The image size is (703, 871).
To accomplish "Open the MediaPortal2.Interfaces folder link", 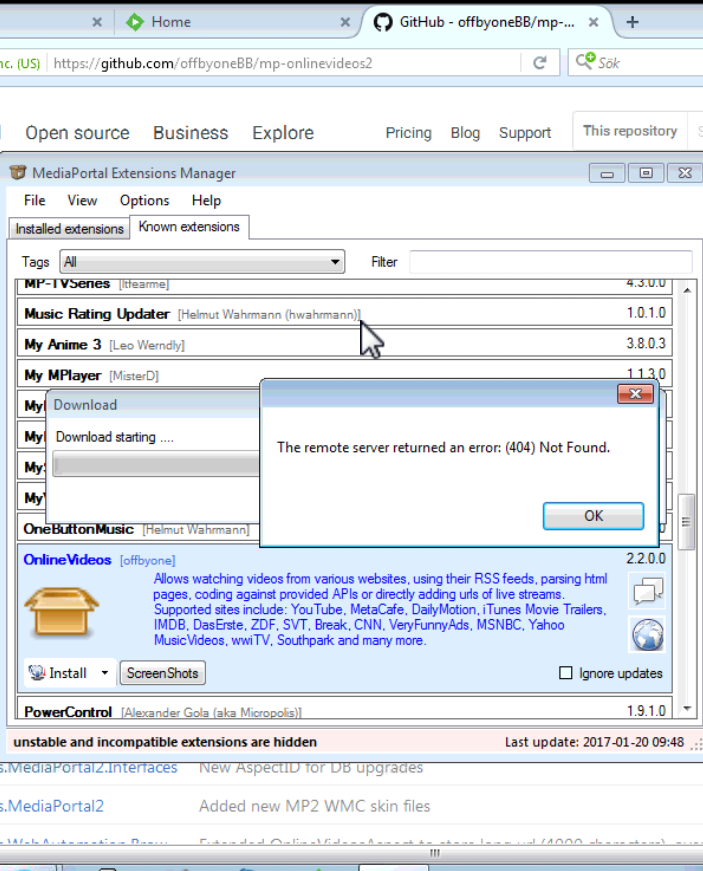I will click(89, 768).
